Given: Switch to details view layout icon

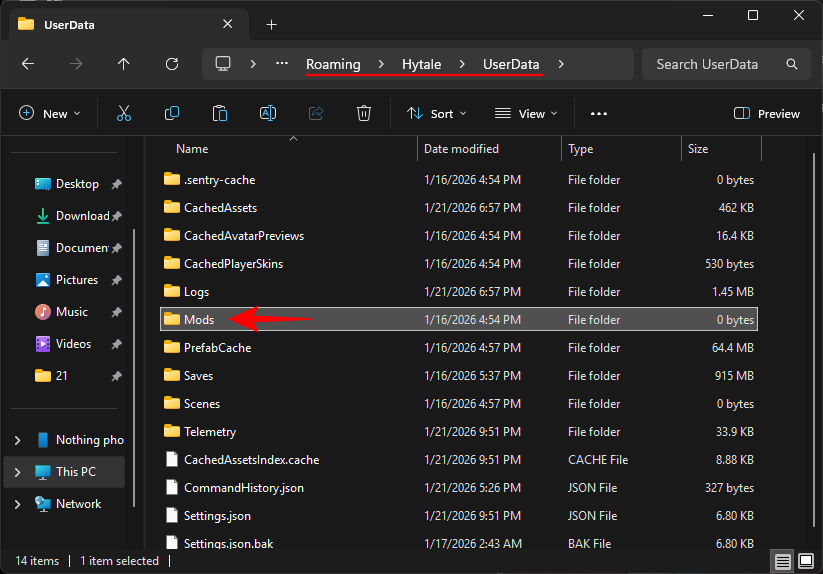Looking at the screenshot, I should pyautogui.click(x=784, y=561).
